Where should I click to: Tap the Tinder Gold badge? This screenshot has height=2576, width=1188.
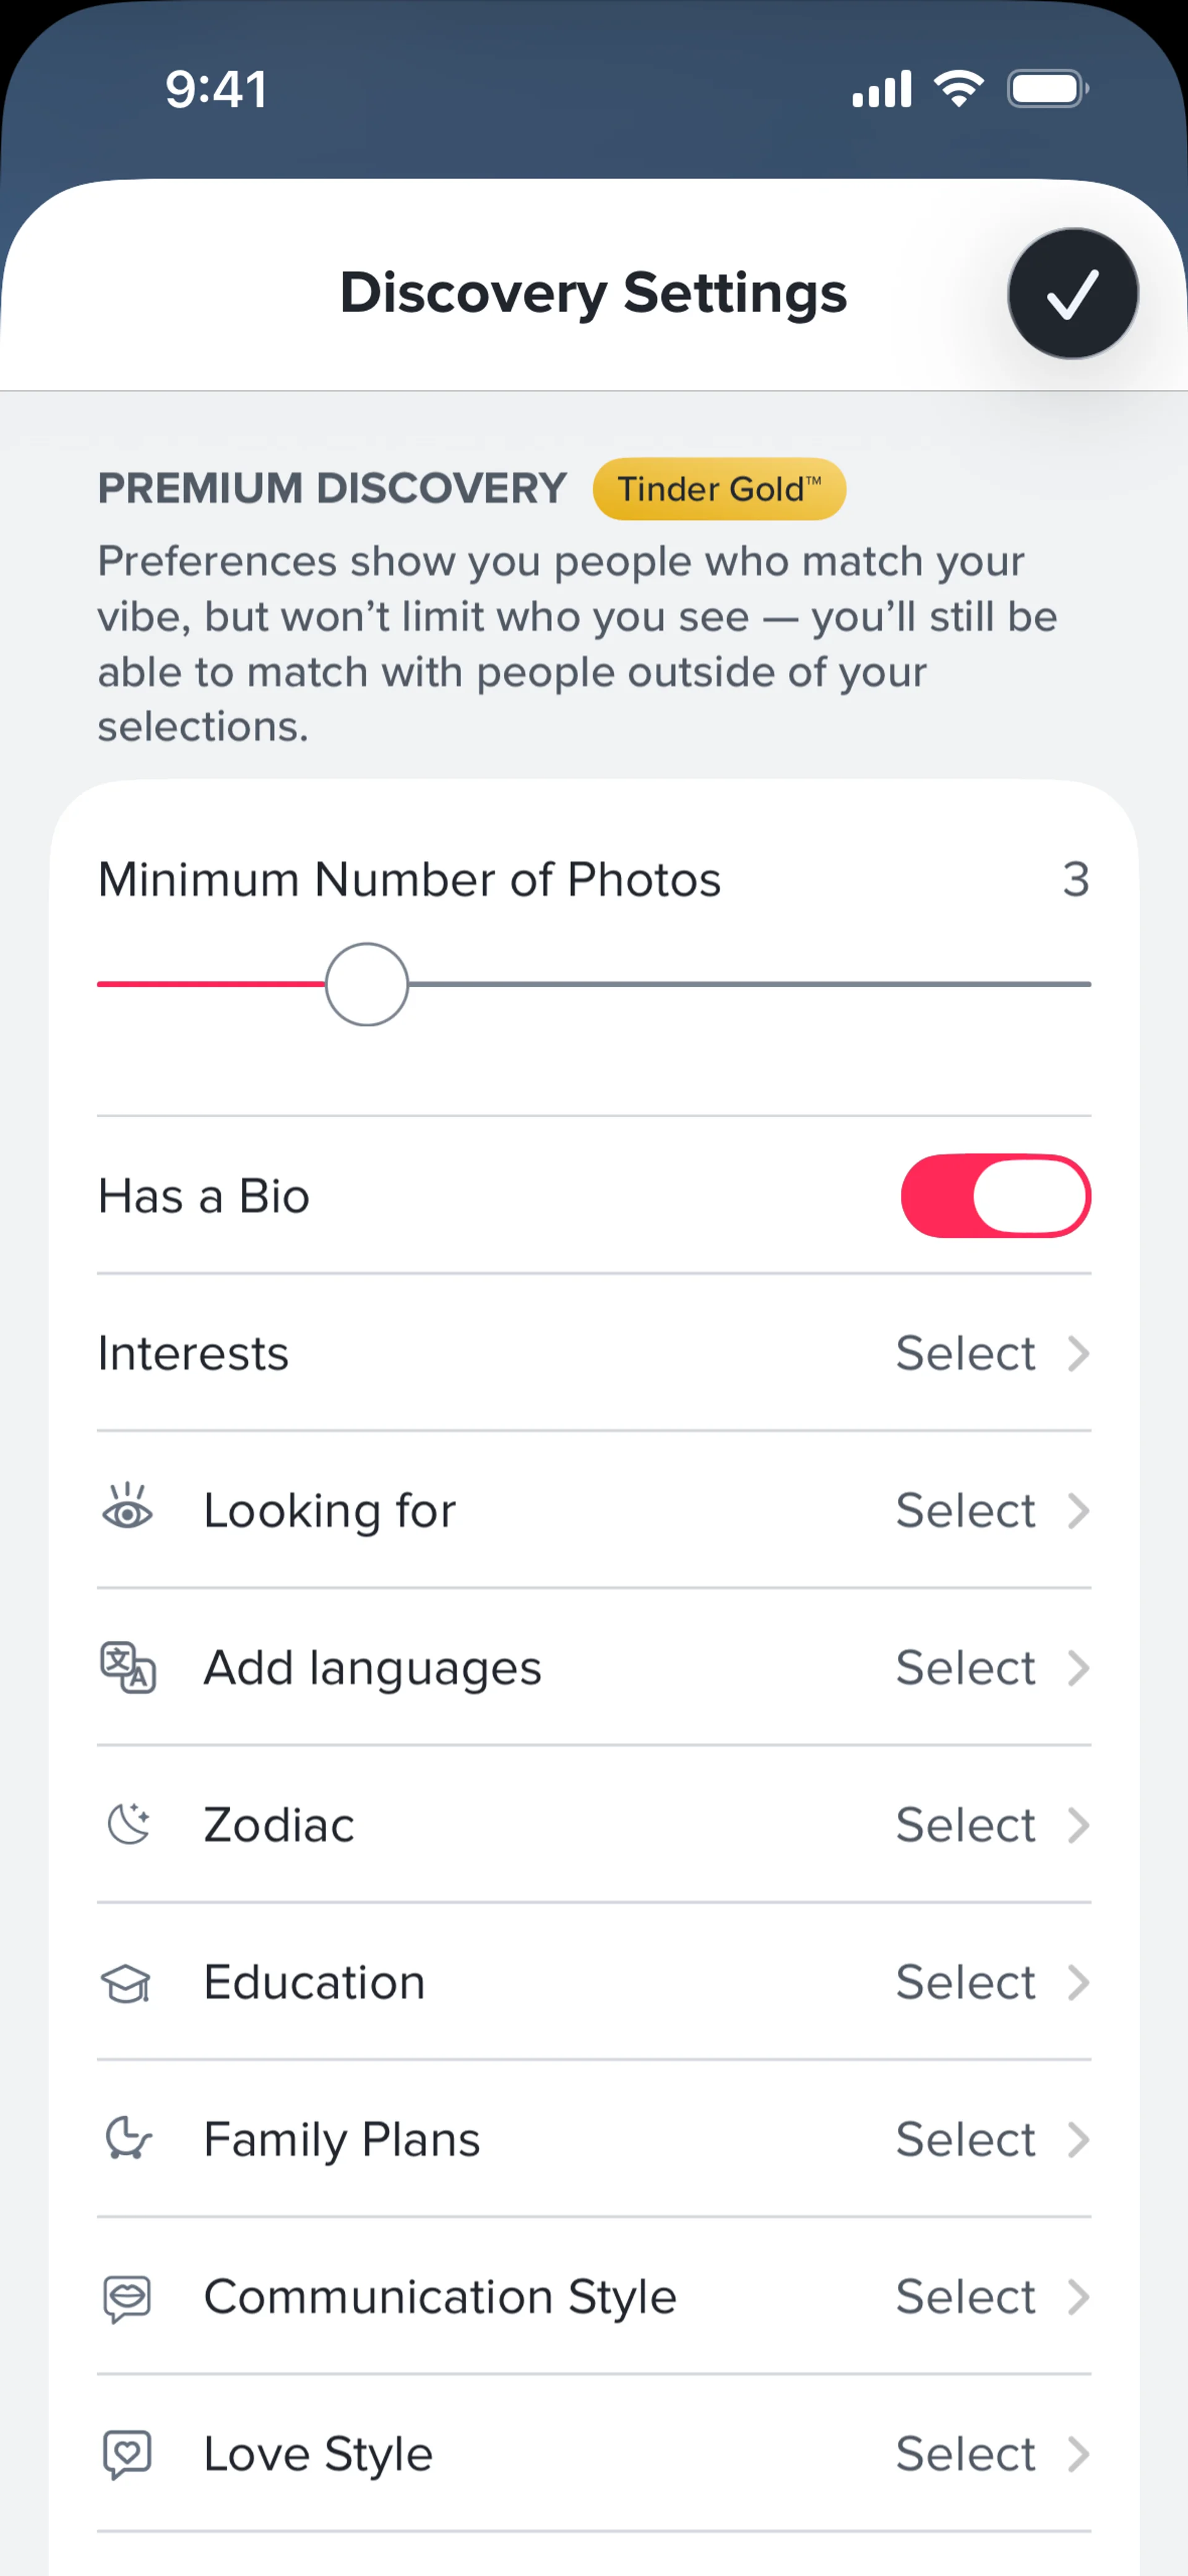[x=719, y=489]
